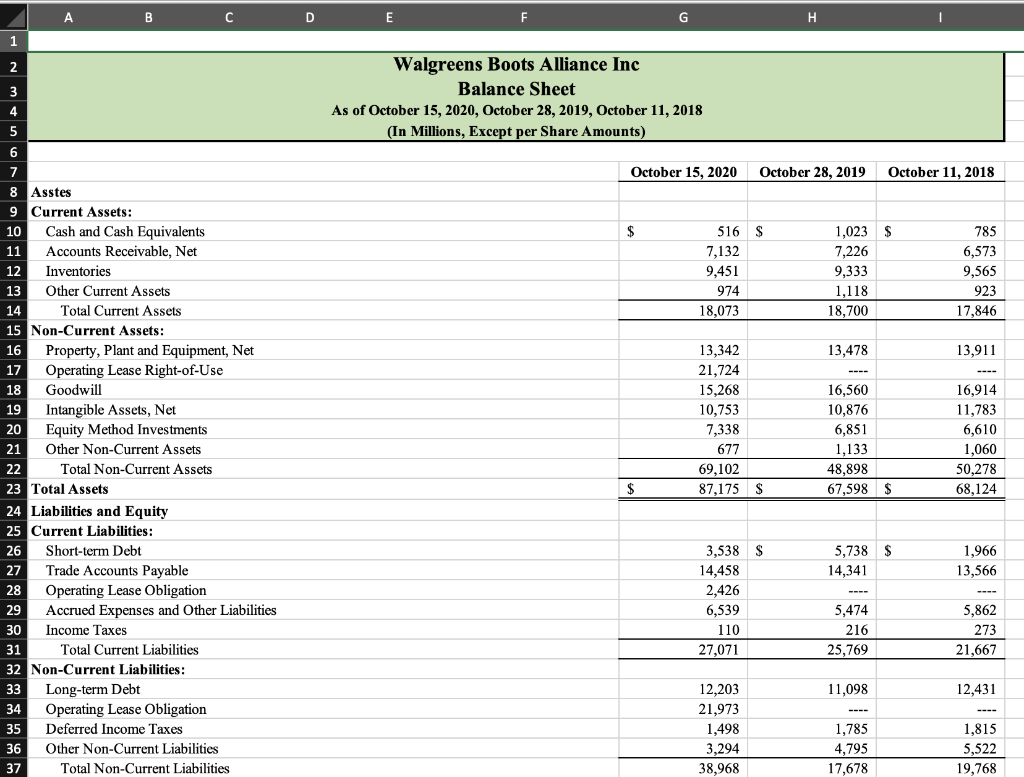Click the Walgreens Boots Alliance Inc title cell

click(x=516, y=63)
